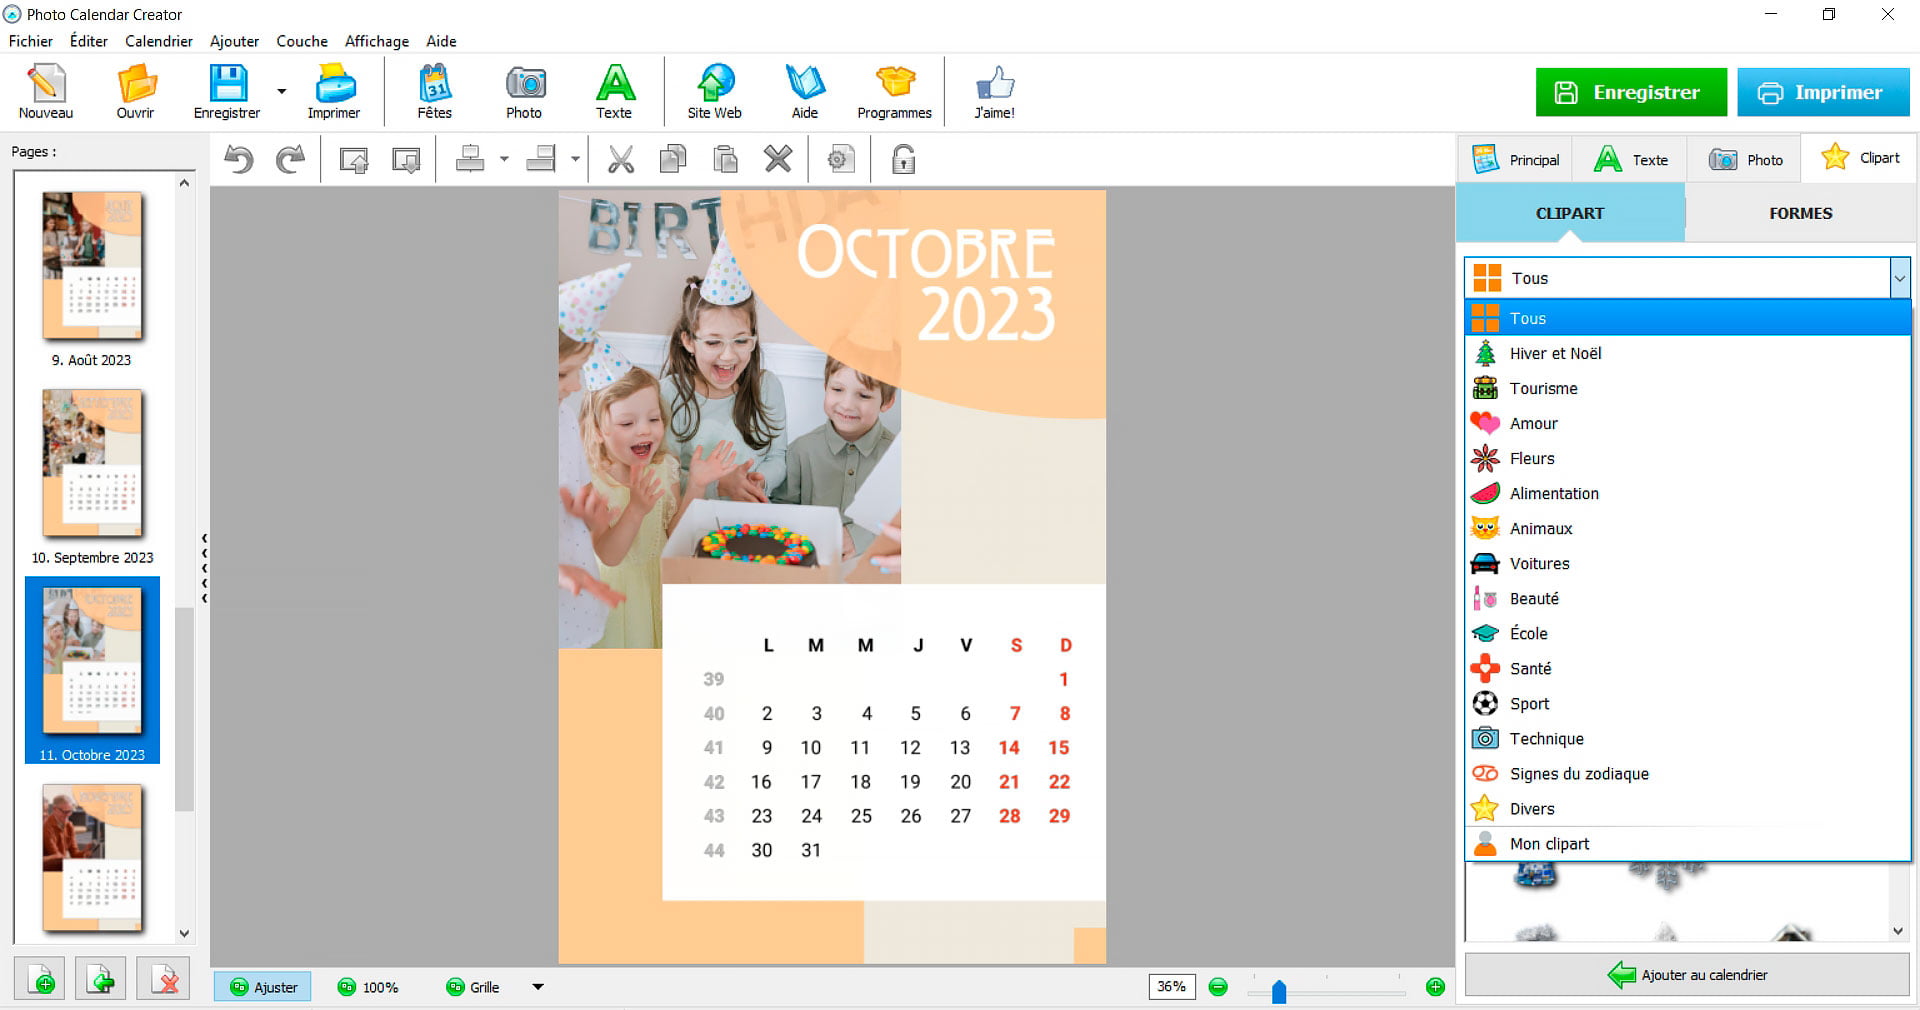The width and height of the screenshot is (1920, 1010).
Task: Open the Programmes toolbar item
Action: click(x=893, y=90)
